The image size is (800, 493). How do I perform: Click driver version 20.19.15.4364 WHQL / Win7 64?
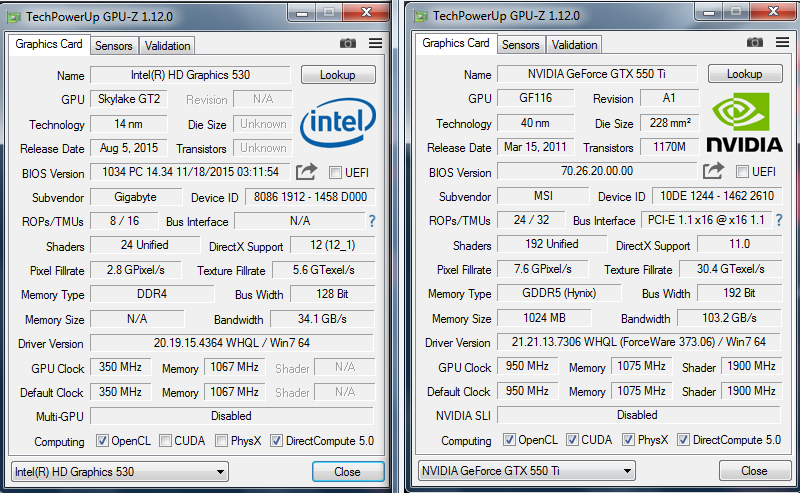(x=232, y=343)
